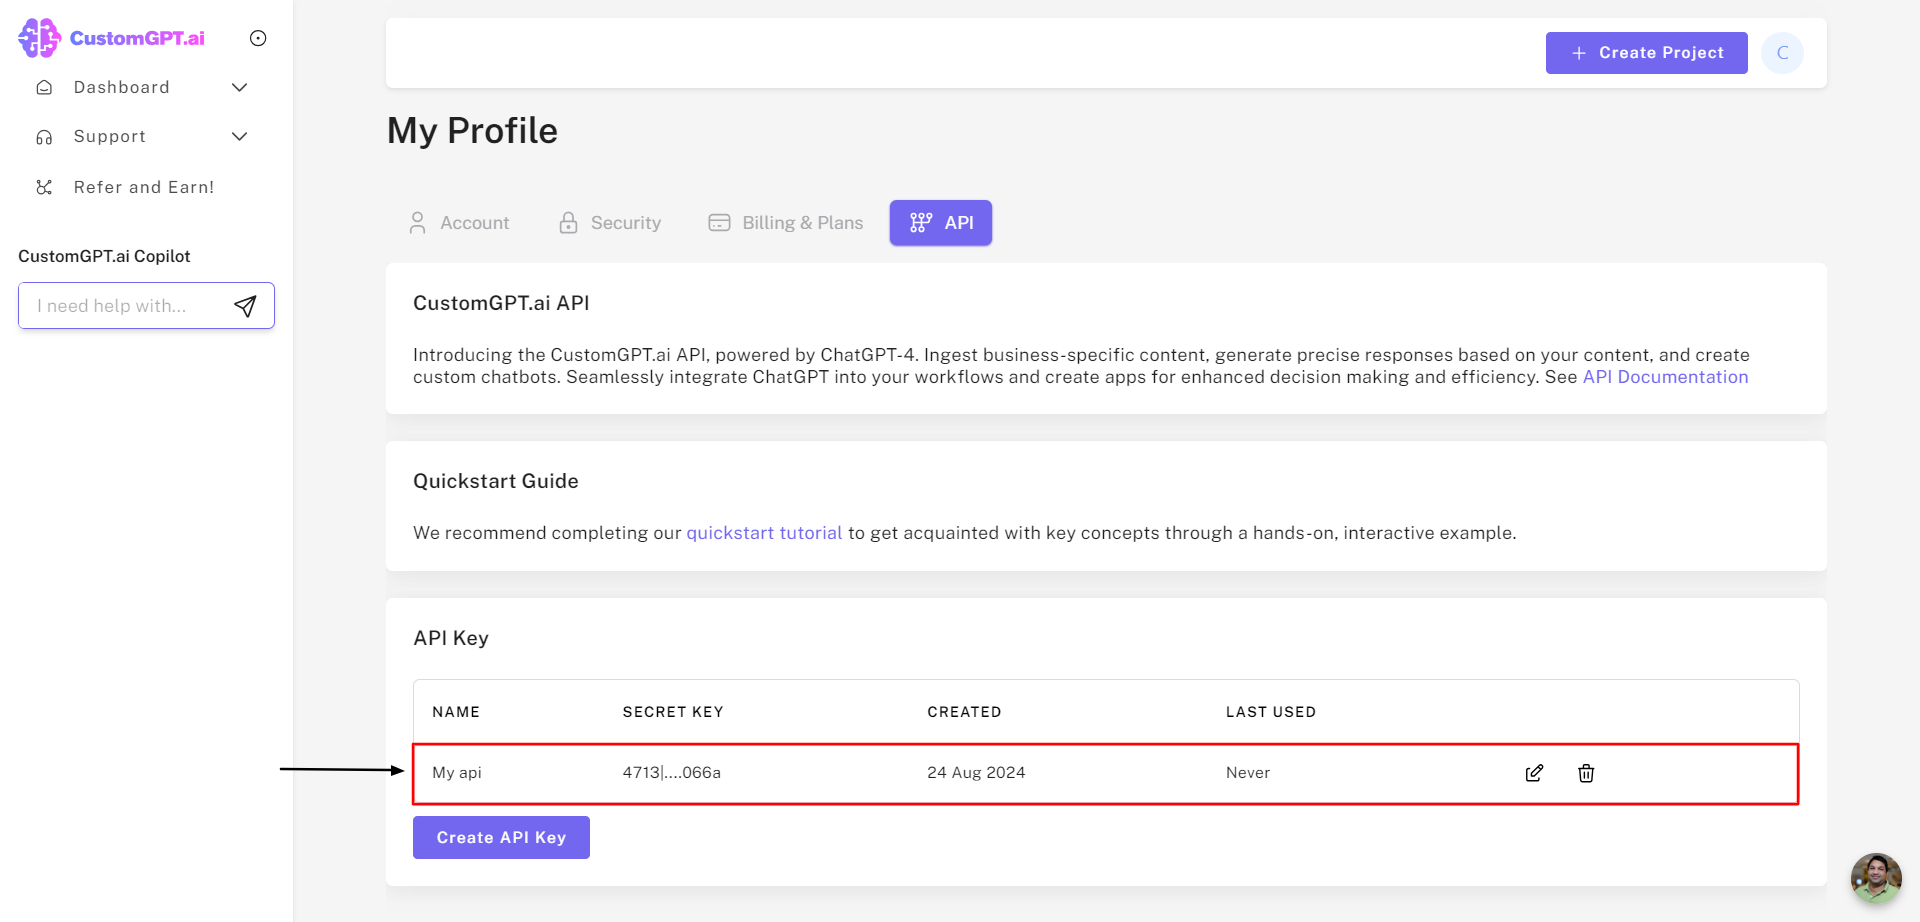The width and height of the screenshot is (1920, 922).
Task: Switch to the Billing & Plans tab
Action: (x=786, y=223)
